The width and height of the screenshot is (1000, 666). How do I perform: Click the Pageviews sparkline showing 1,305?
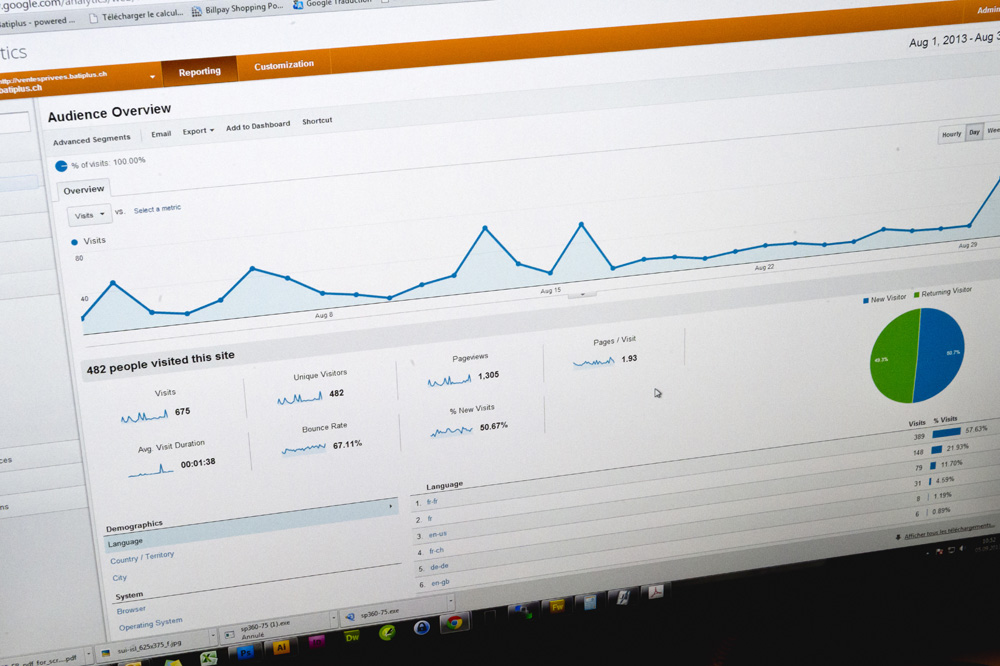click(x=449, y=381)
